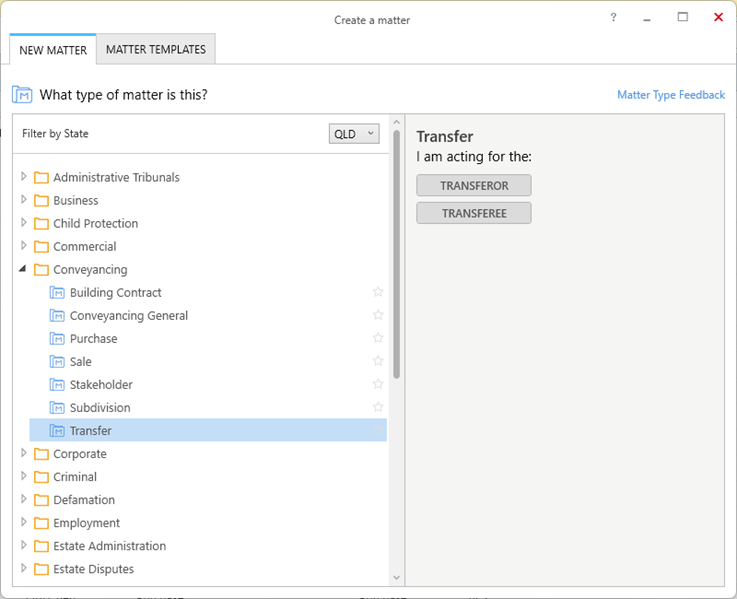Screen dimensions: 737x599
Task: Select the New Matter tab
Action: coord(53,50)
